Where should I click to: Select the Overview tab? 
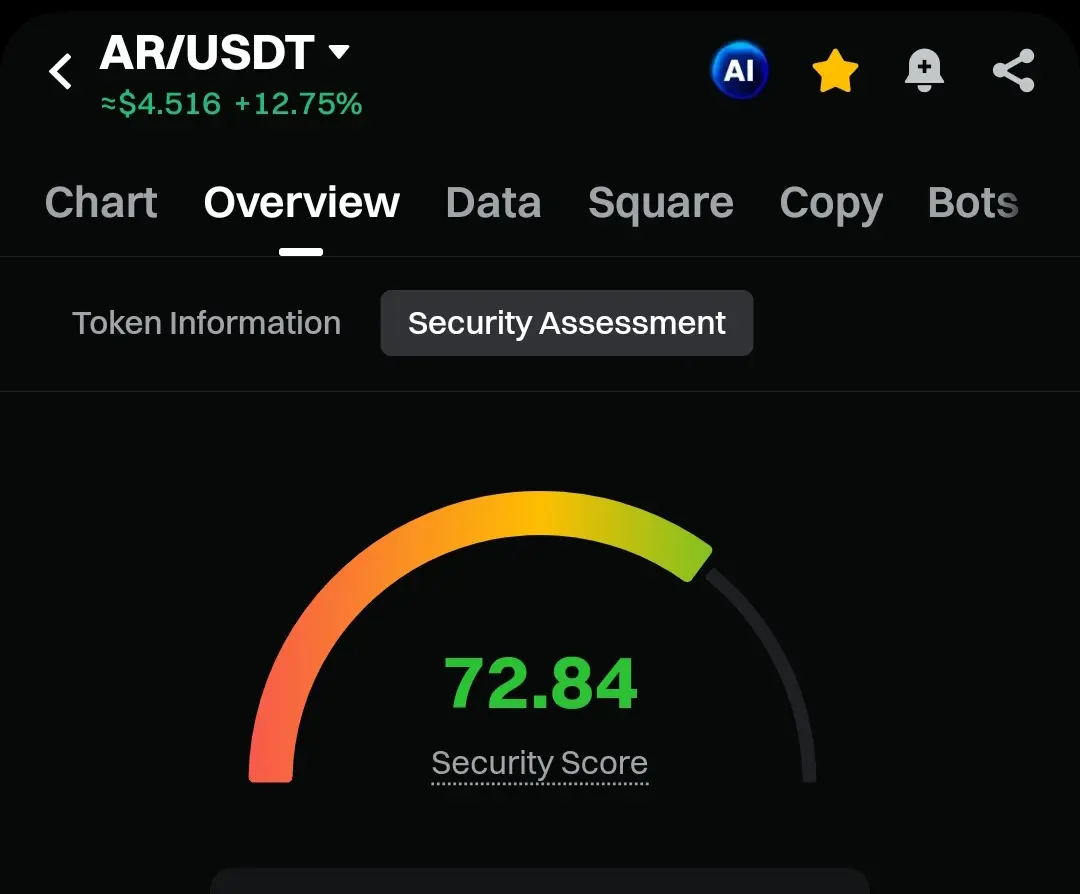pos(302,202)
